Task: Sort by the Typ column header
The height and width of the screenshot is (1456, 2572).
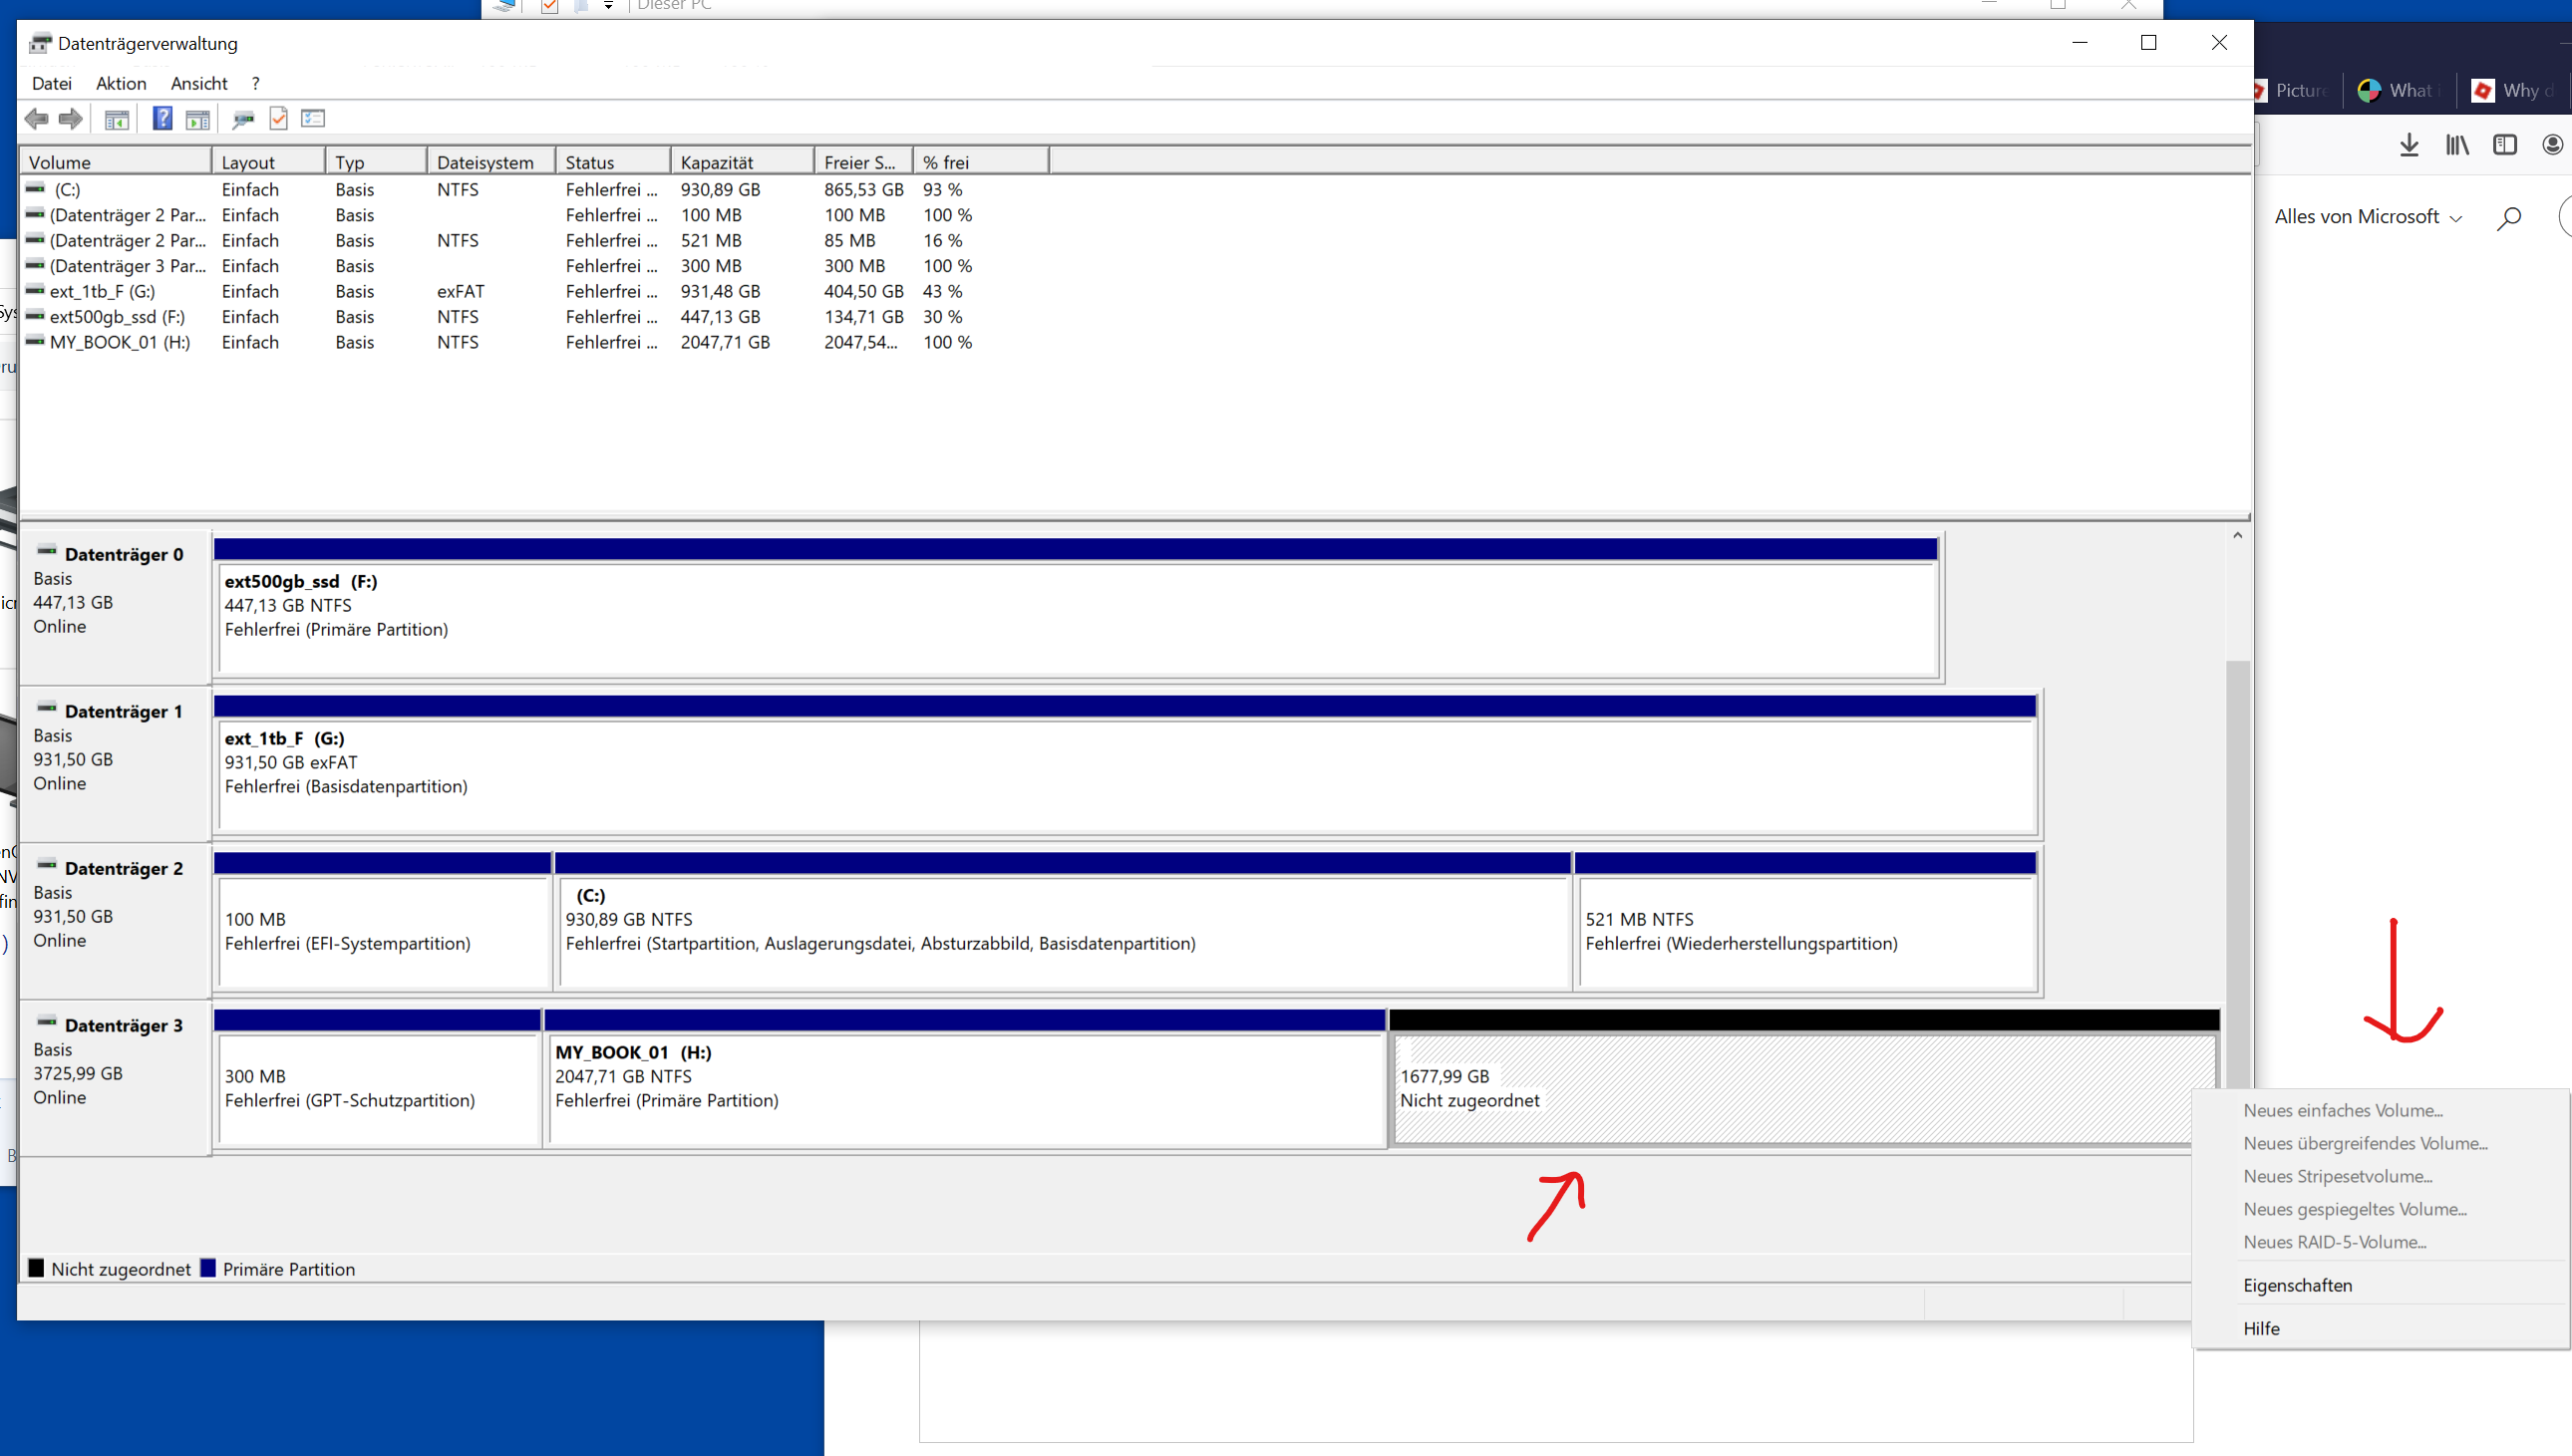Action: tap(377, 162)
